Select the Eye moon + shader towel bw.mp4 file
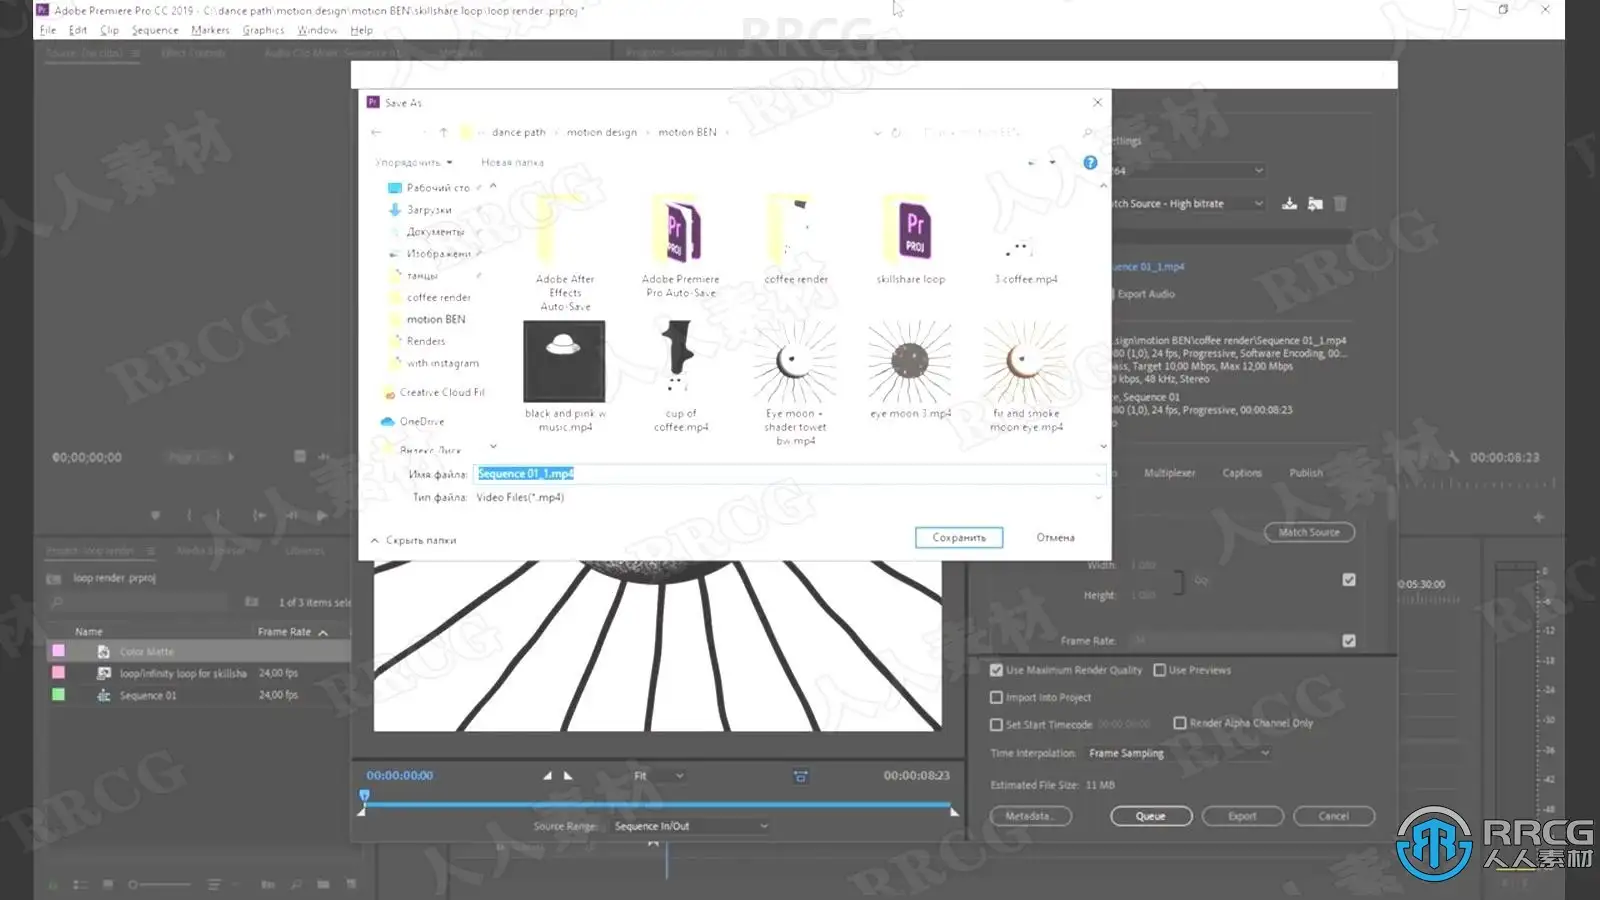 [796, 383]
